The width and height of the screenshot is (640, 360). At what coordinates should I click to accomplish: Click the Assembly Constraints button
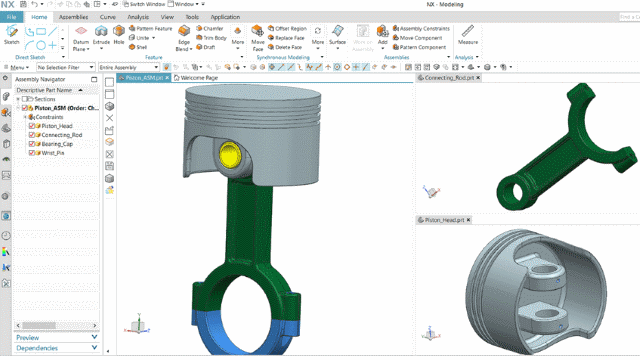pyautogui.click(x=421, y=29)
